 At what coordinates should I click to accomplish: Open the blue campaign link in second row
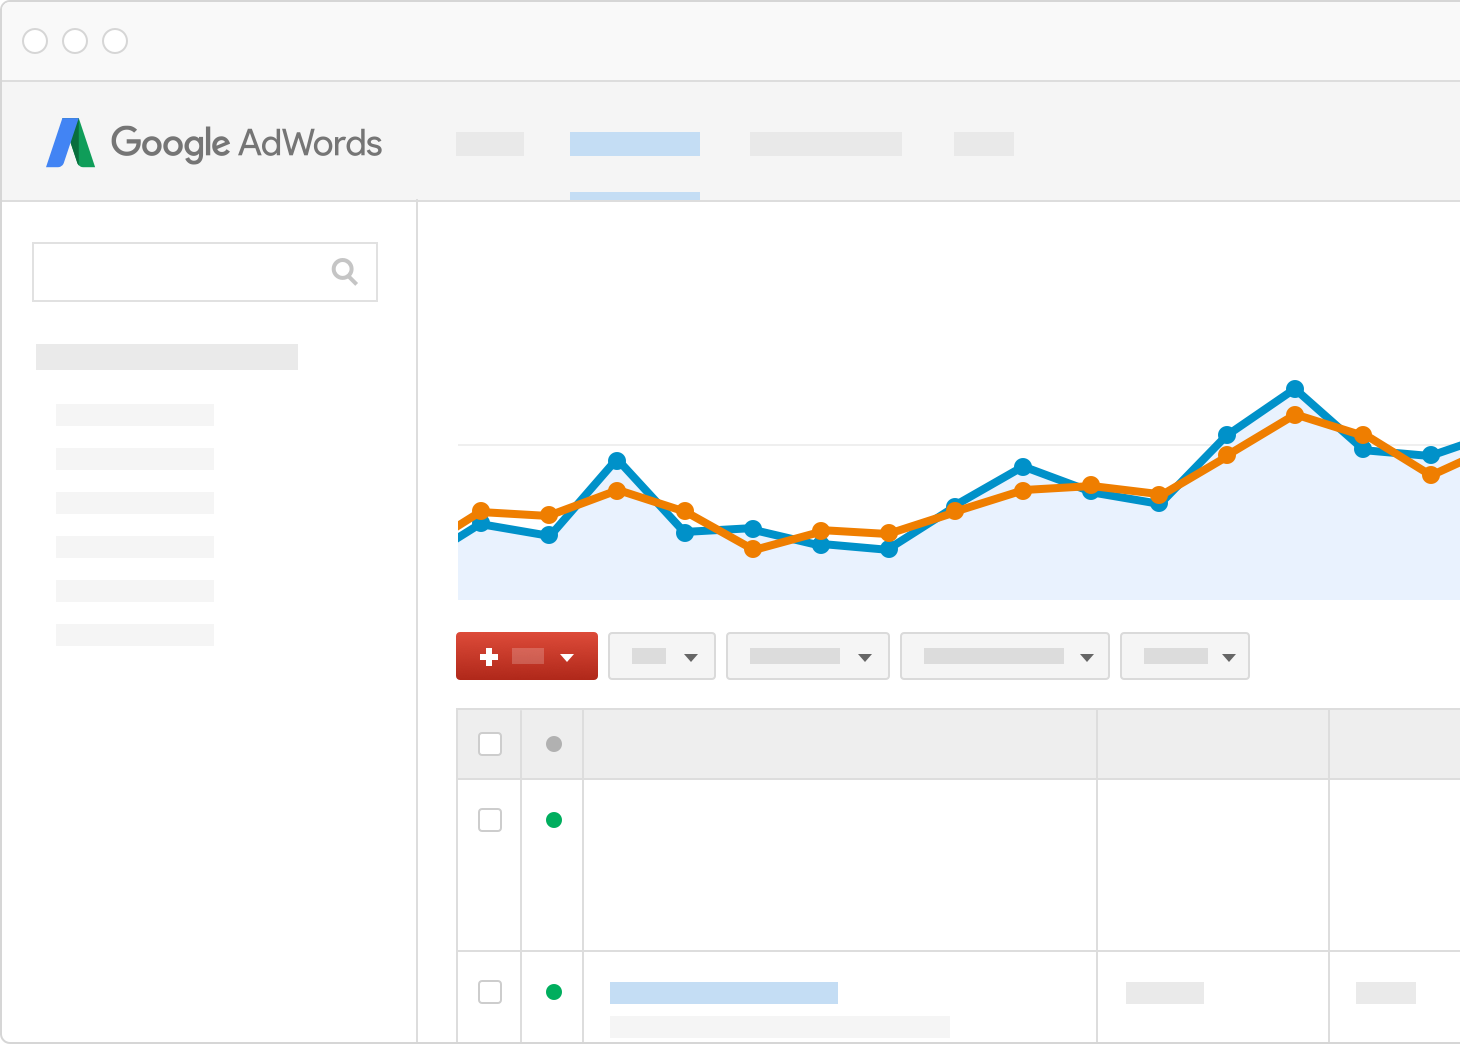point(724,993)
